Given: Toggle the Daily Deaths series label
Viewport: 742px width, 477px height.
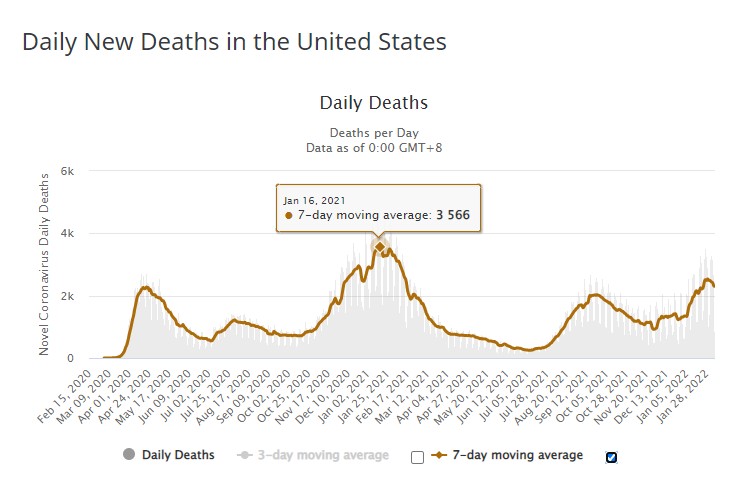Looking at the screenshot, I should coord(180,455).
